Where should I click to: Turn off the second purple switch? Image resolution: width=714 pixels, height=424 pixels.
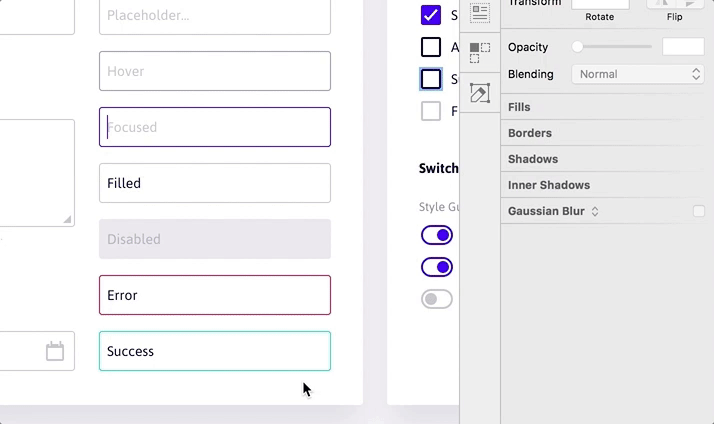point(437,267)
